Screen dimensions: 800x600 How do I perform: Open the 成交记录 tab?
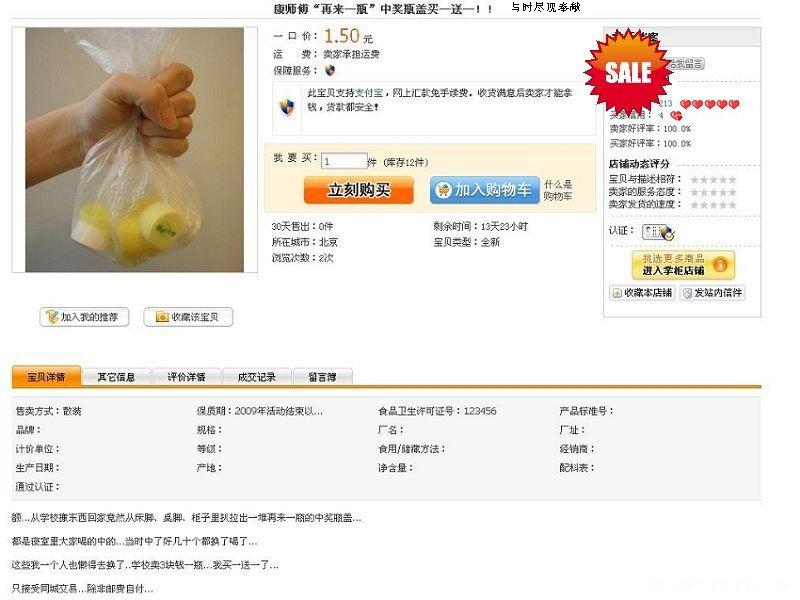coord(257,377)
